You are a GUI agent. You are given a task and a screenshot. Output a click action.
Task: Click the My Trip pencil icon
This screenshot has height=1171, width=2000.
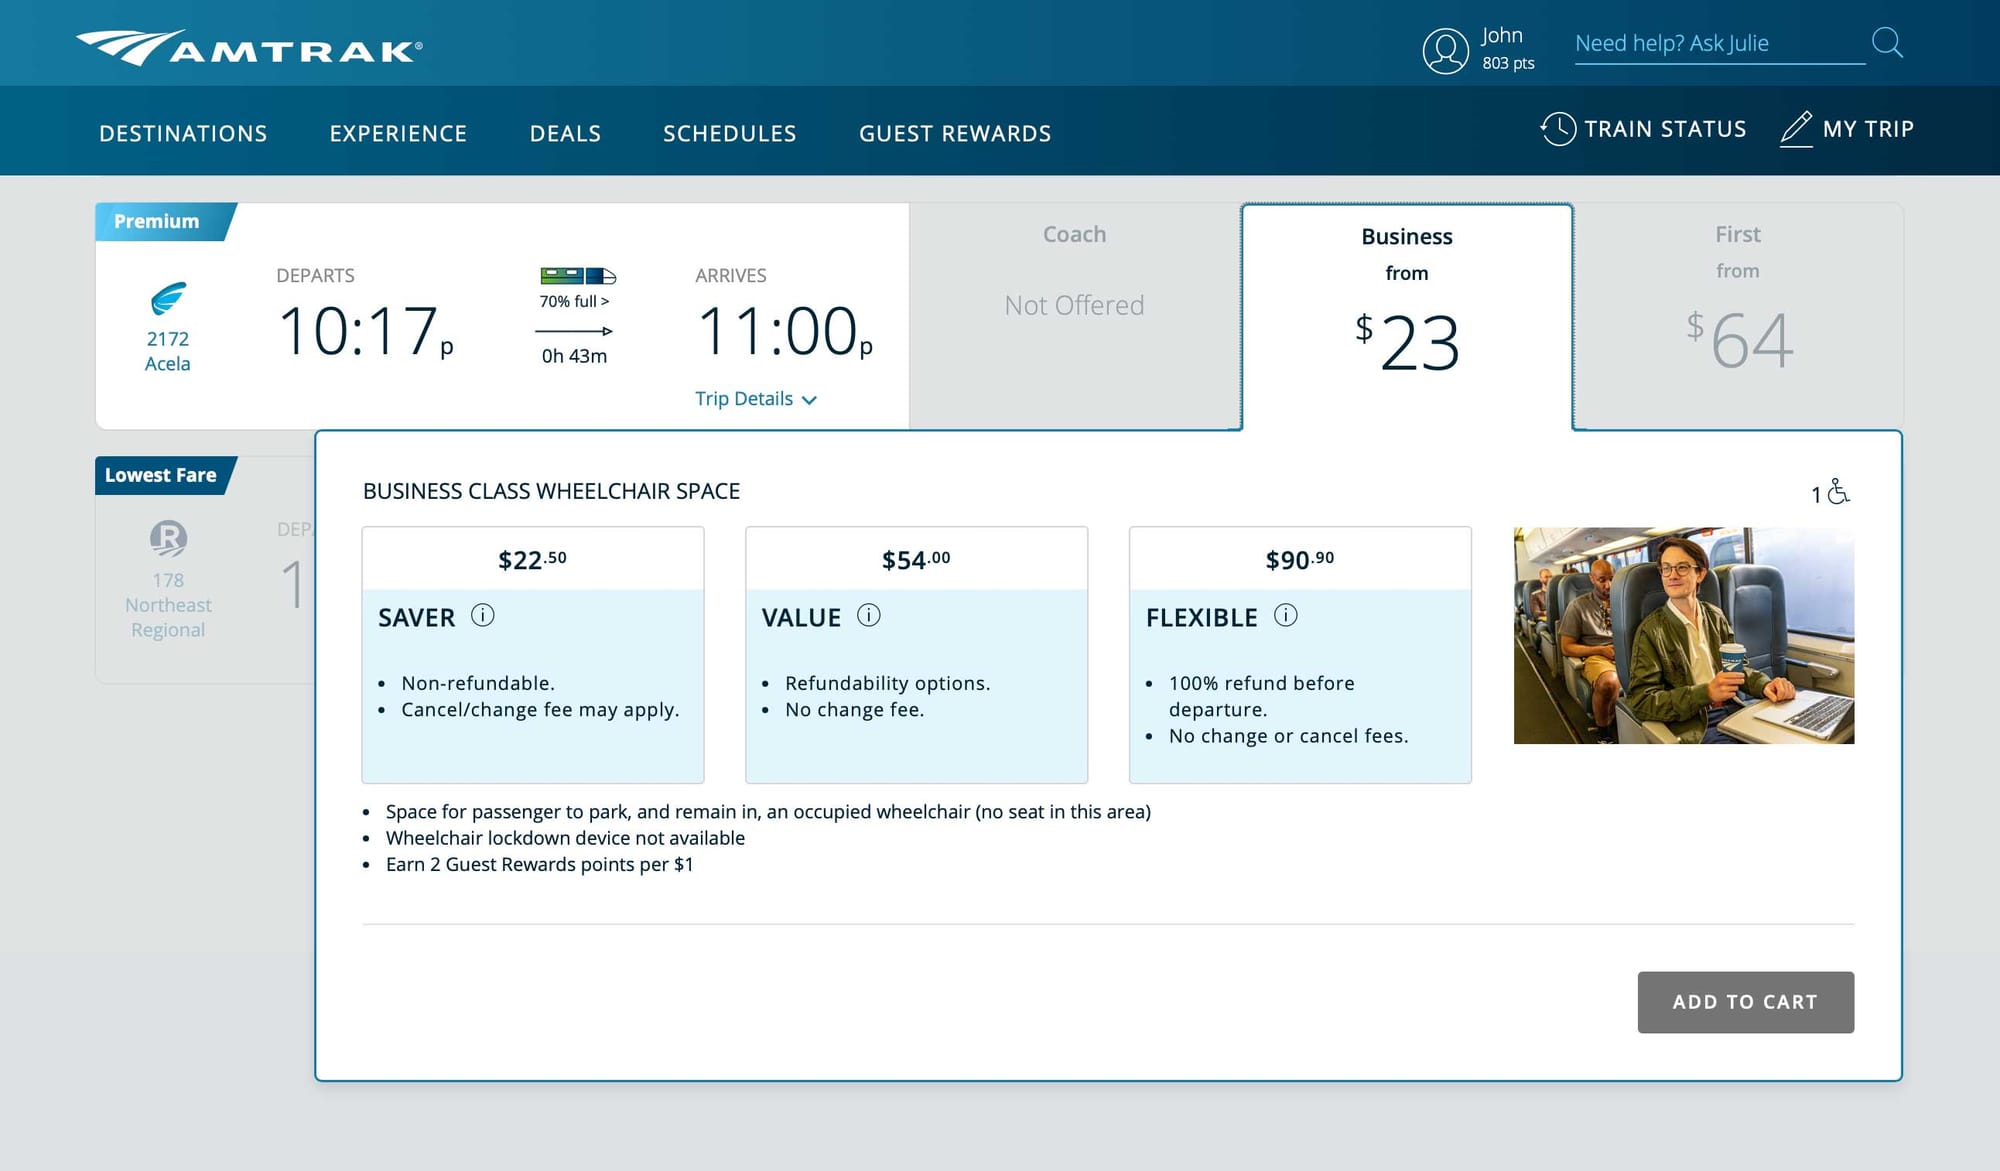[1796, 129]
